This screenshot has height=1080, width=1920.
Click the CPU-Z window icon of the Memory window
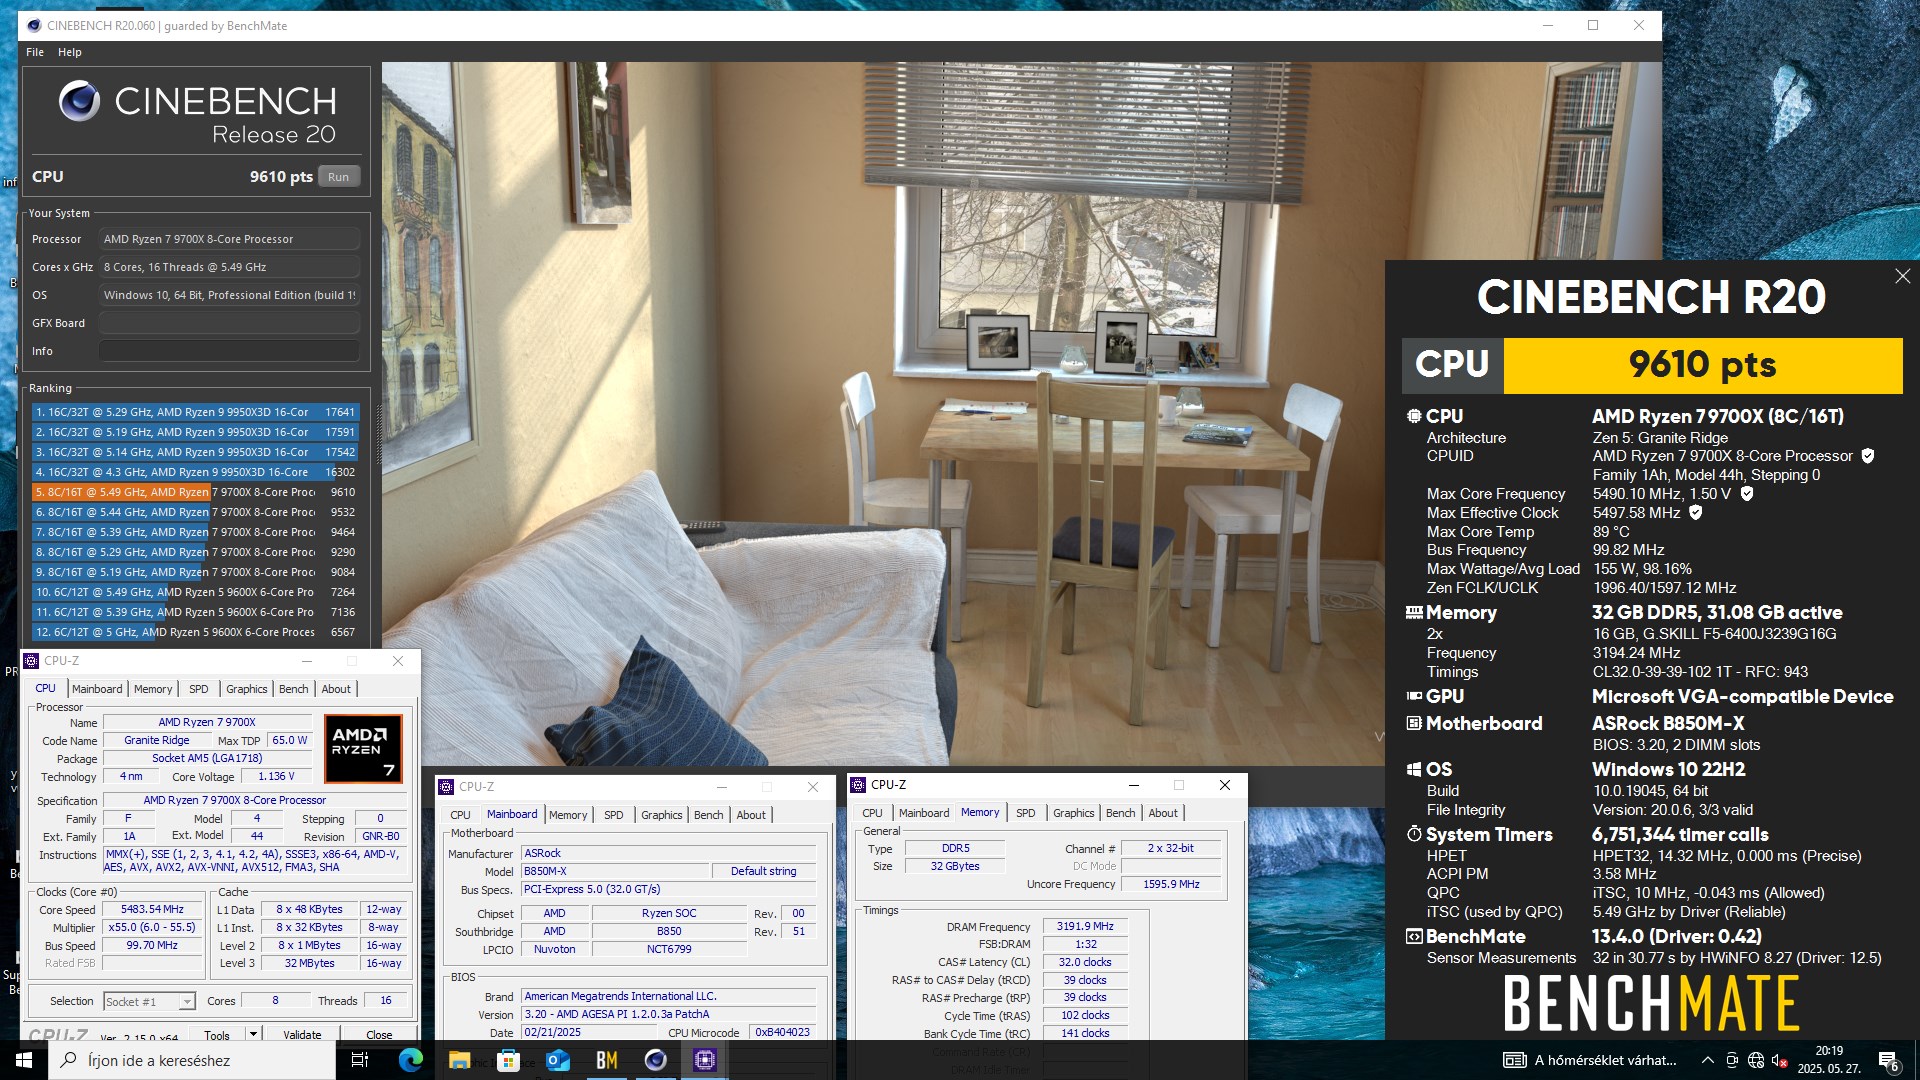click(858, 785)
